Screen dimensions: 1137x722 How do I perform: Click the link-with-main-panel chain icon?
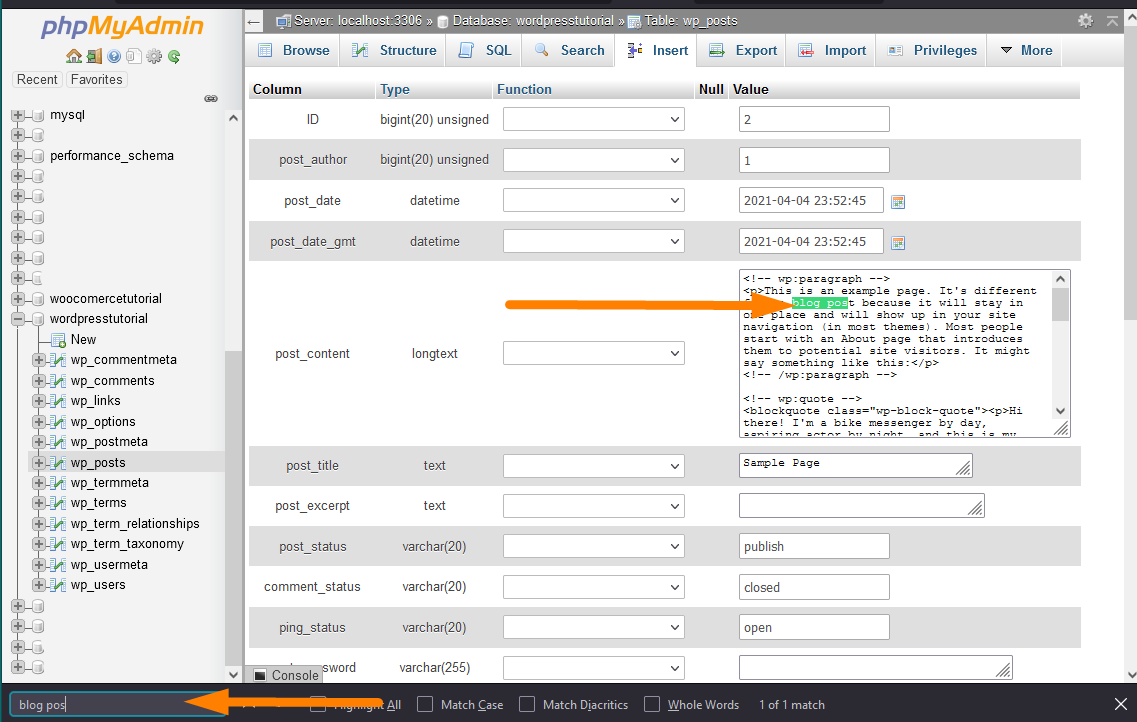[211, 99]
